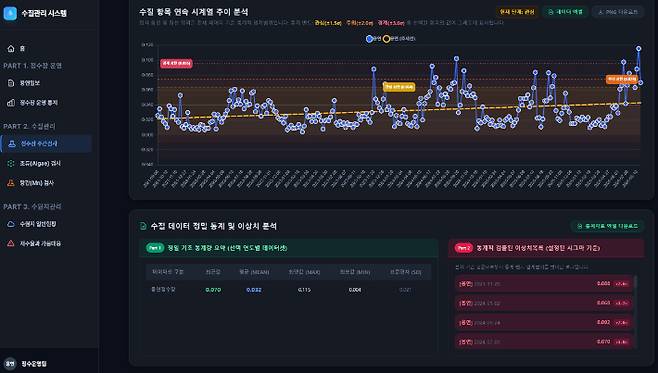658x373 pixels.
Task: Select outlier row with value 0.003
Action: click(544, 303)
